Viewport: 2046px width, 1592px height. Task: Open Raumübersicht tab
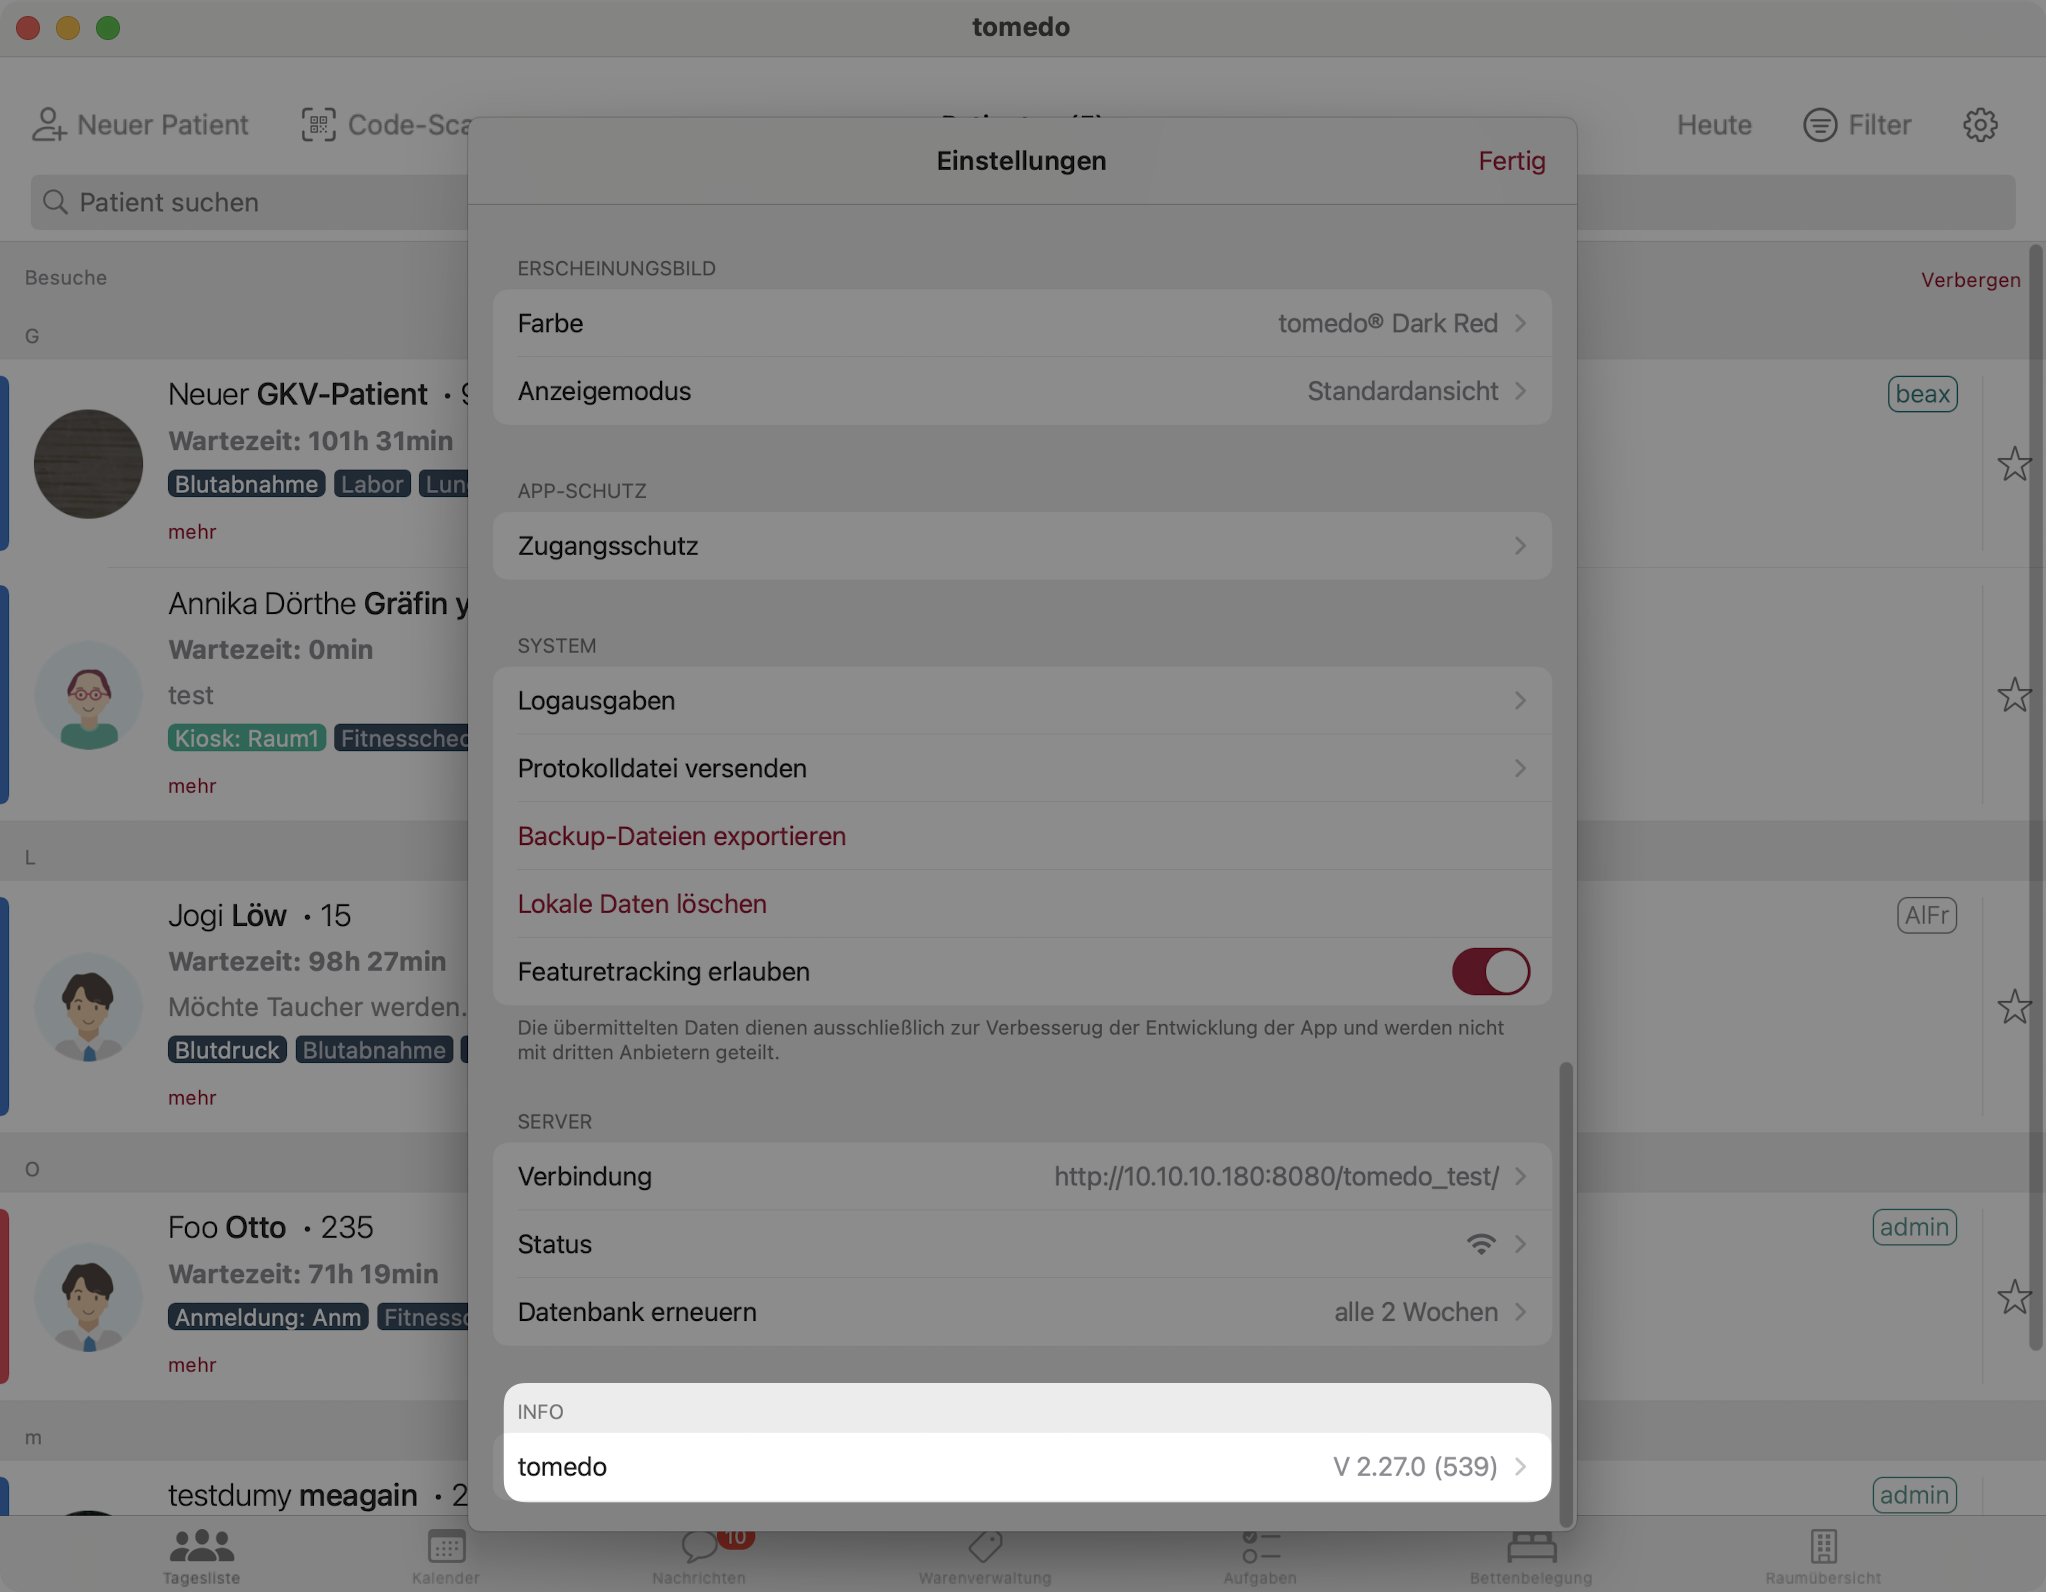tap(1823, 1556)
